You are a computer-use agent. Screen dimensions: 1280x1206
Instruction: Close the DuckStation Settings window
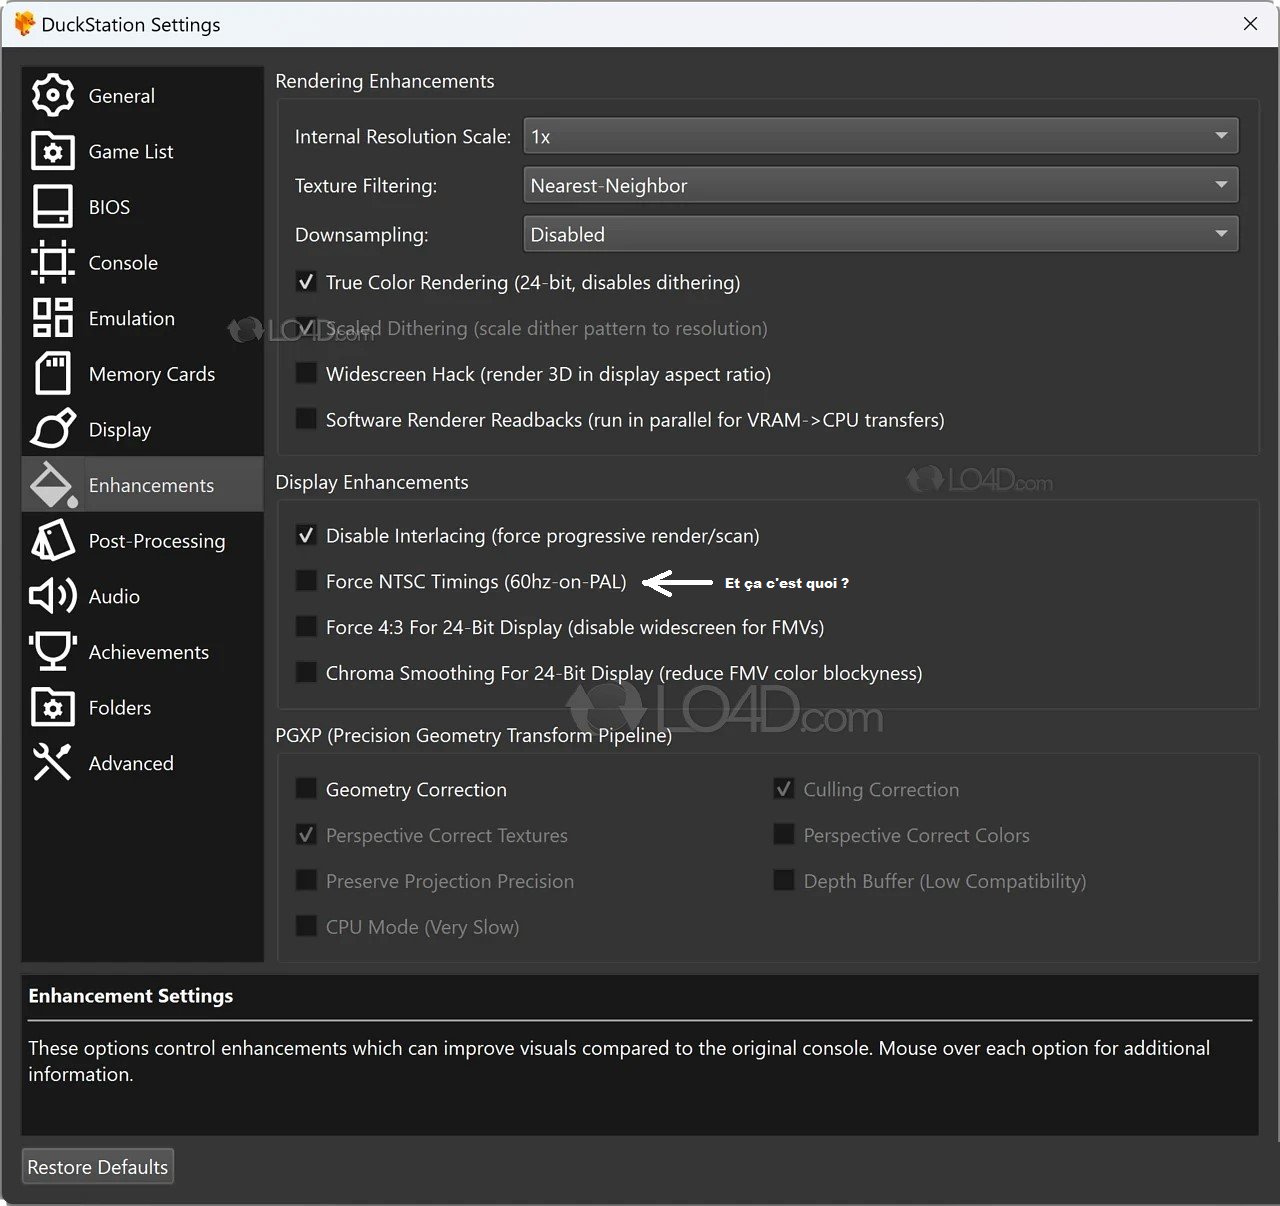click(1250, 24)
